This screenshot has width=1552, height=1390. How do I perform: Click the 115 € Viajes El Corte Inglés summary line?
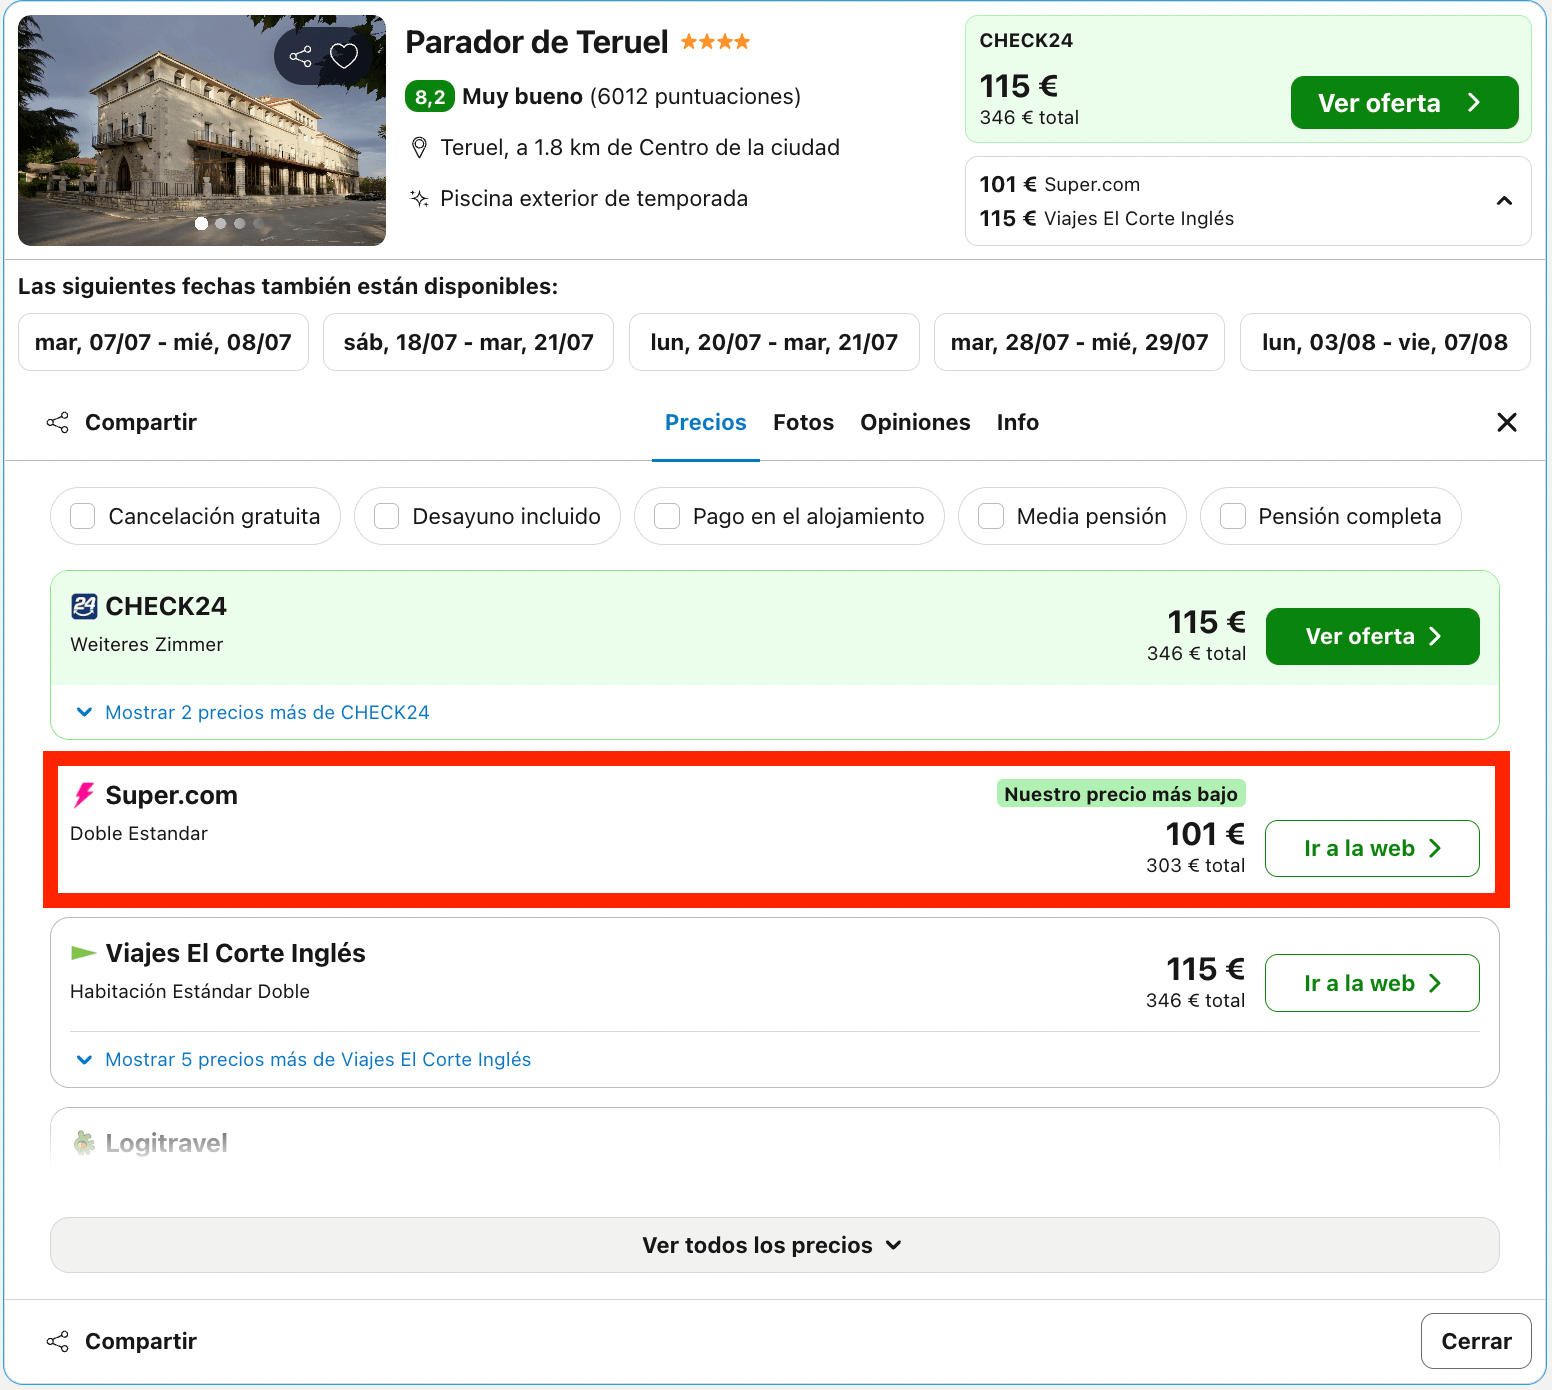pyautogui.click(x=1107, y=218)
